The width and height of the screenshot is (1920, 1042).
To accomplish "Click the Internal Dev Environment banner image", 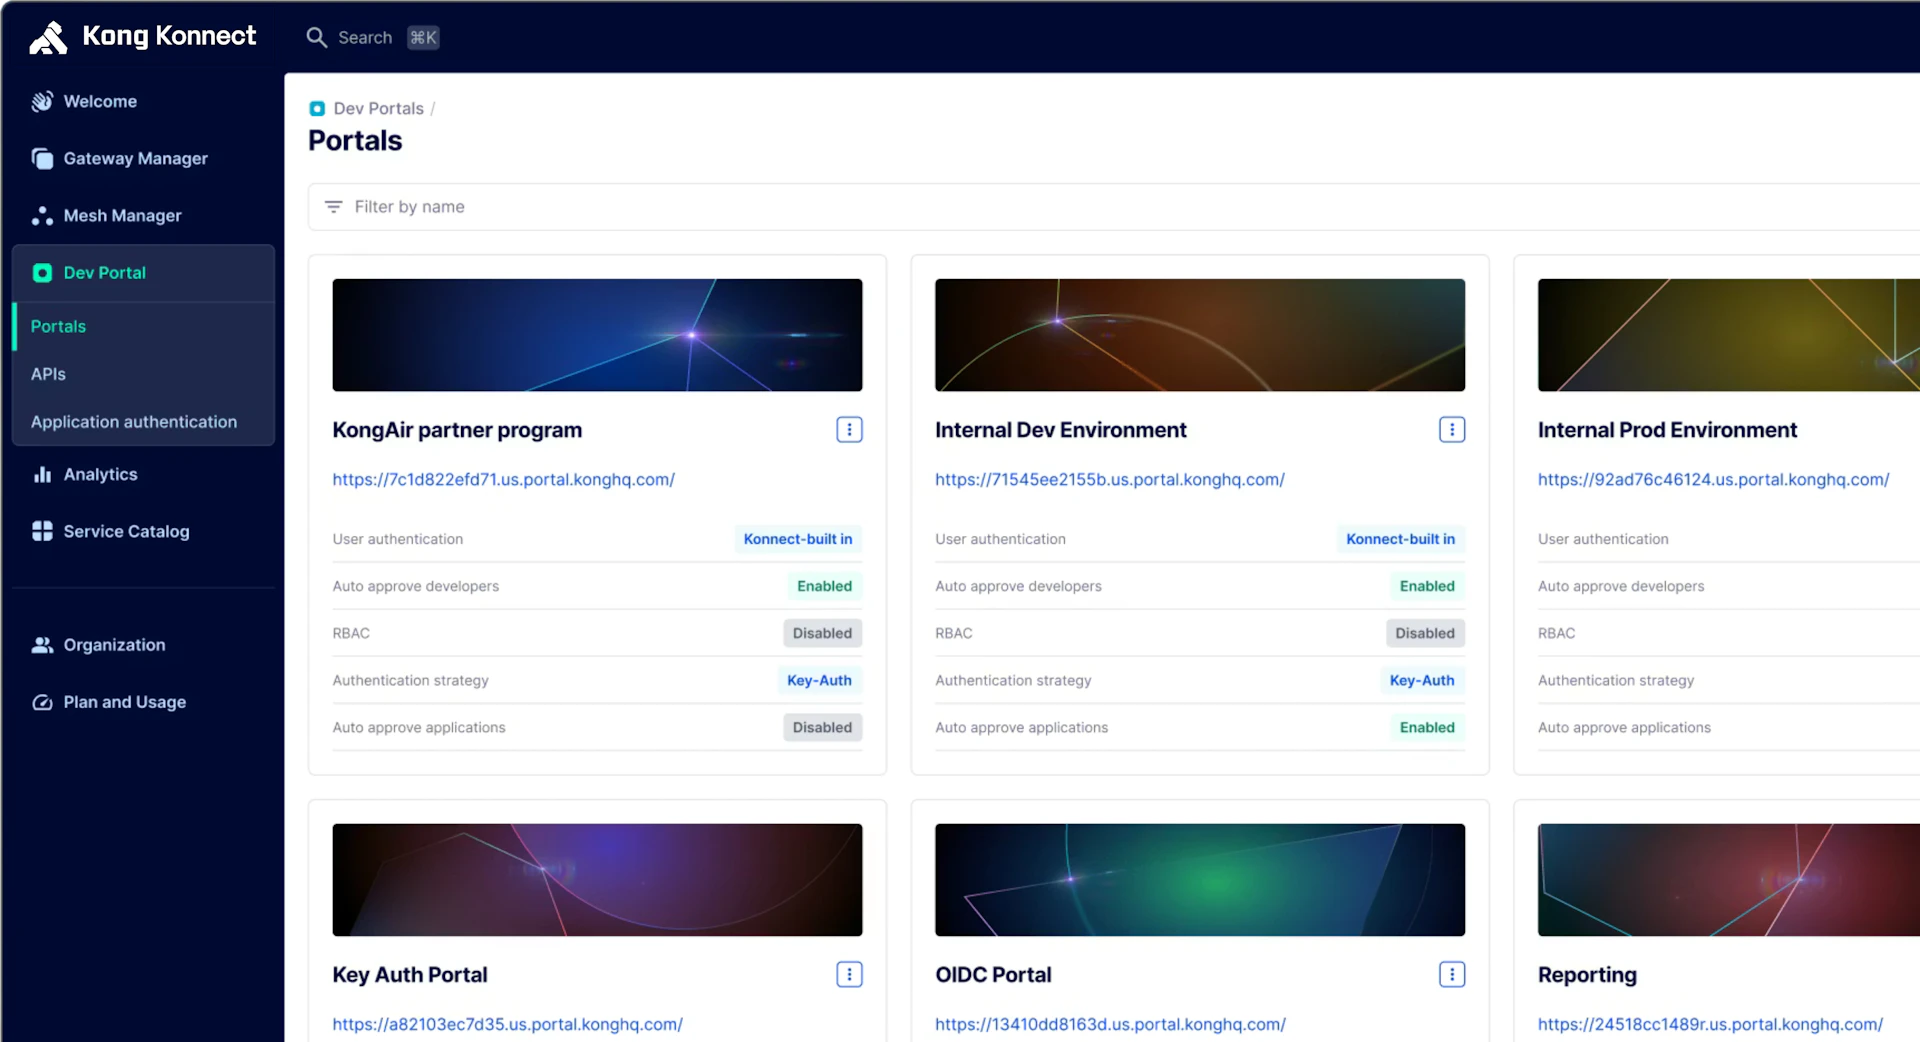I will click(x=1200, y=335).
